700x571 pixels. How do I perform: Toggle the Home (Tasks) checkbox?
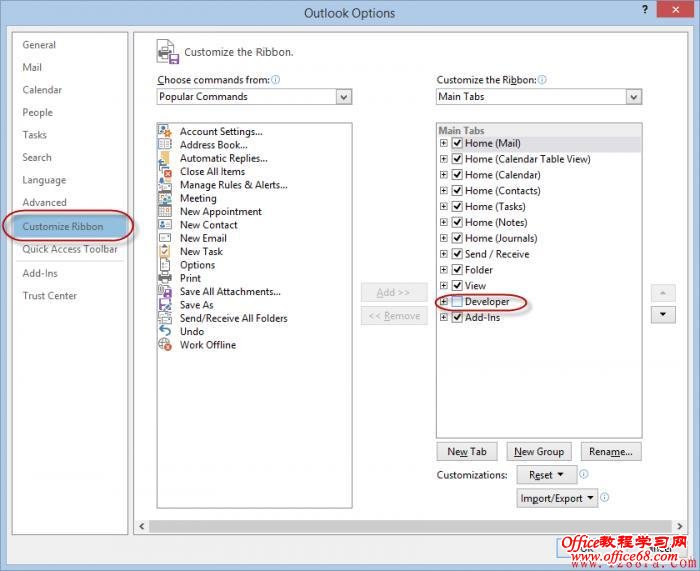(457, 206)
